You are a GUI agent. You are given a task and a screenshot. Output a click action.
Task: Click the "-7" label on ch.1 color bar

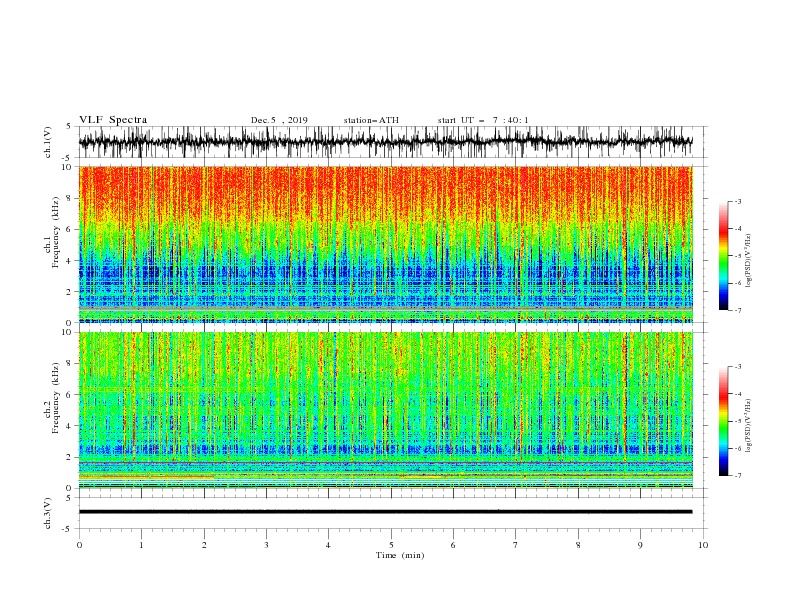(737, 310)
